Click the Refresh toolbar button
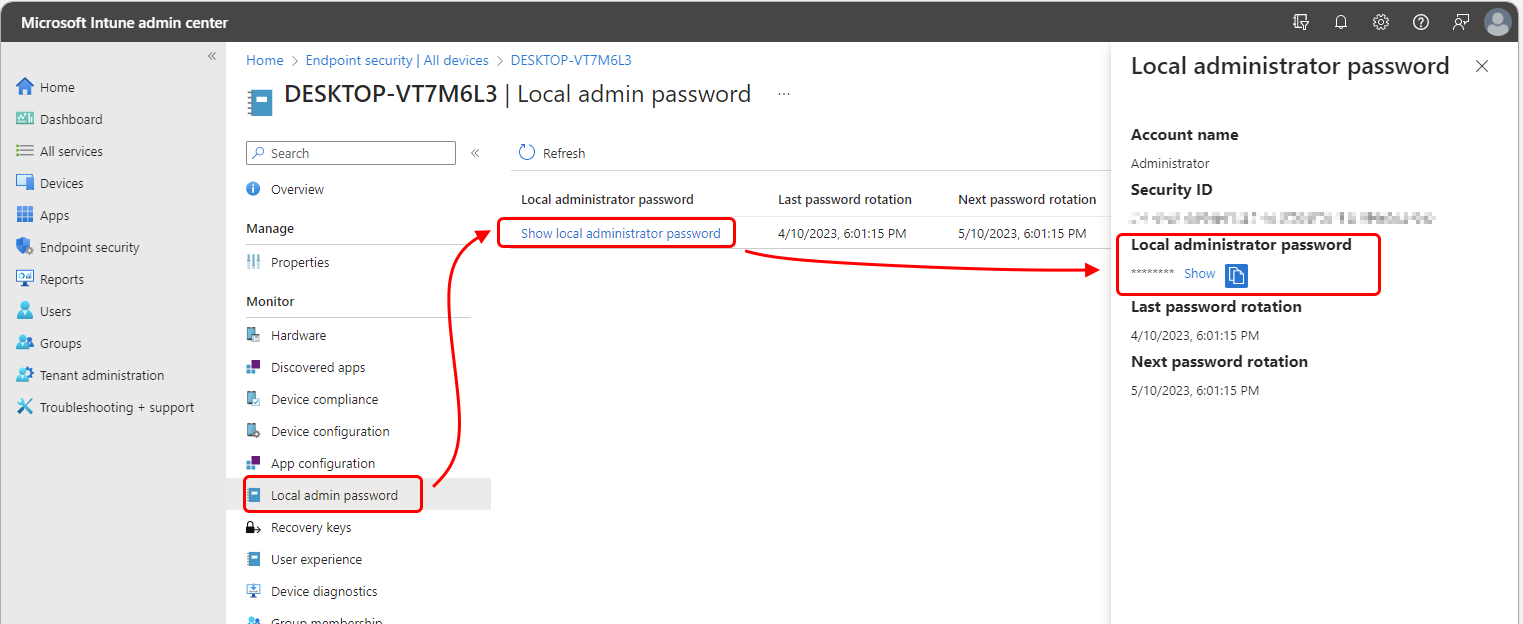 pyautogui.click(x=552, y=153)
